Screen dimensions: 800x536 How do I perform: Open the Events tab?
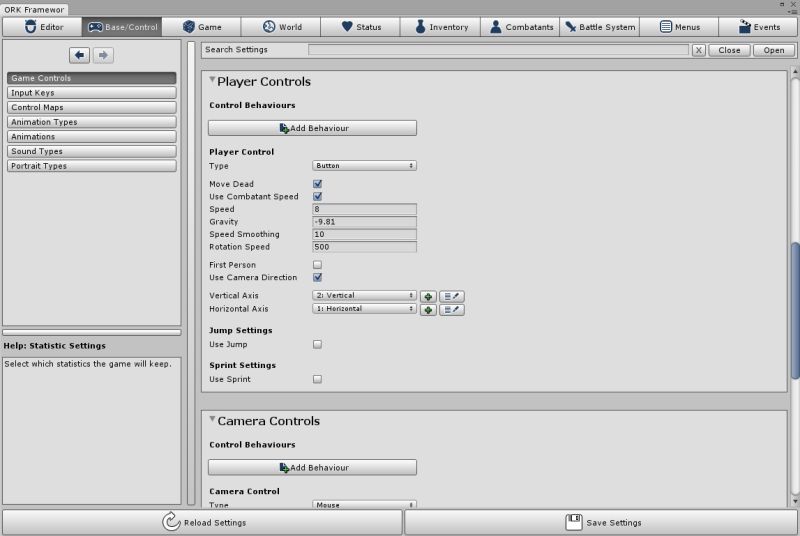(x=759, y=27)
